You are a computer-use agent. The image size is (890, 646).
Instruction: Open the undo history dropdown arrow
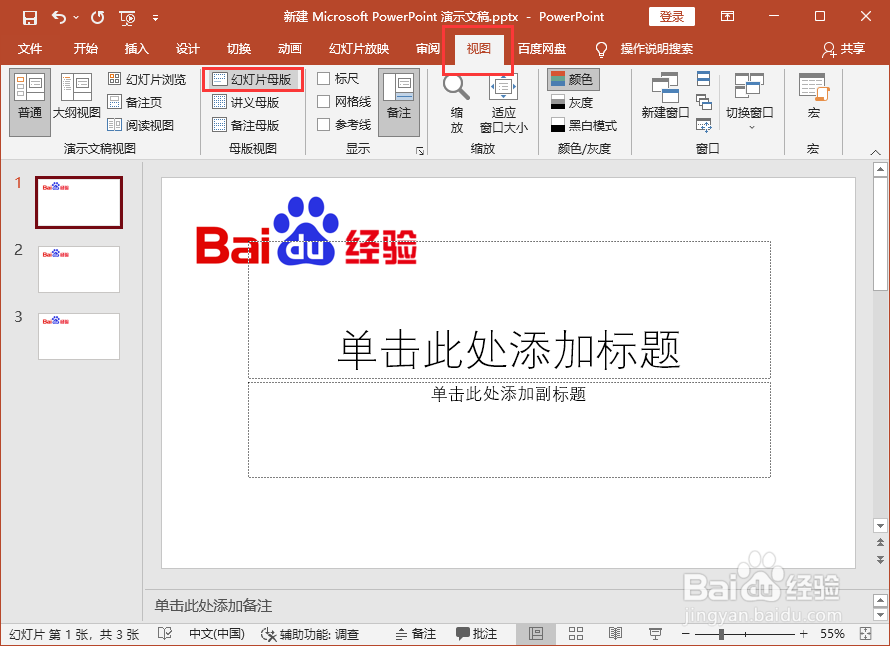pos(76,18)
